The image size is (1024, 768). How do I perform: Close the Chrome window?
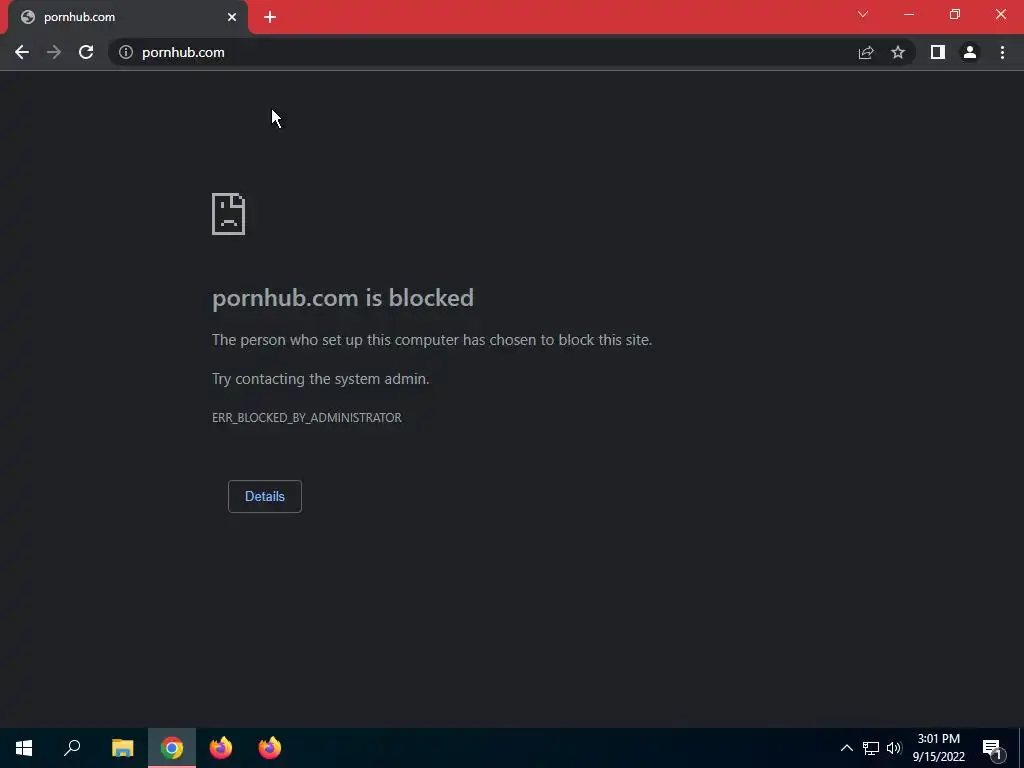pos(1000,14)
